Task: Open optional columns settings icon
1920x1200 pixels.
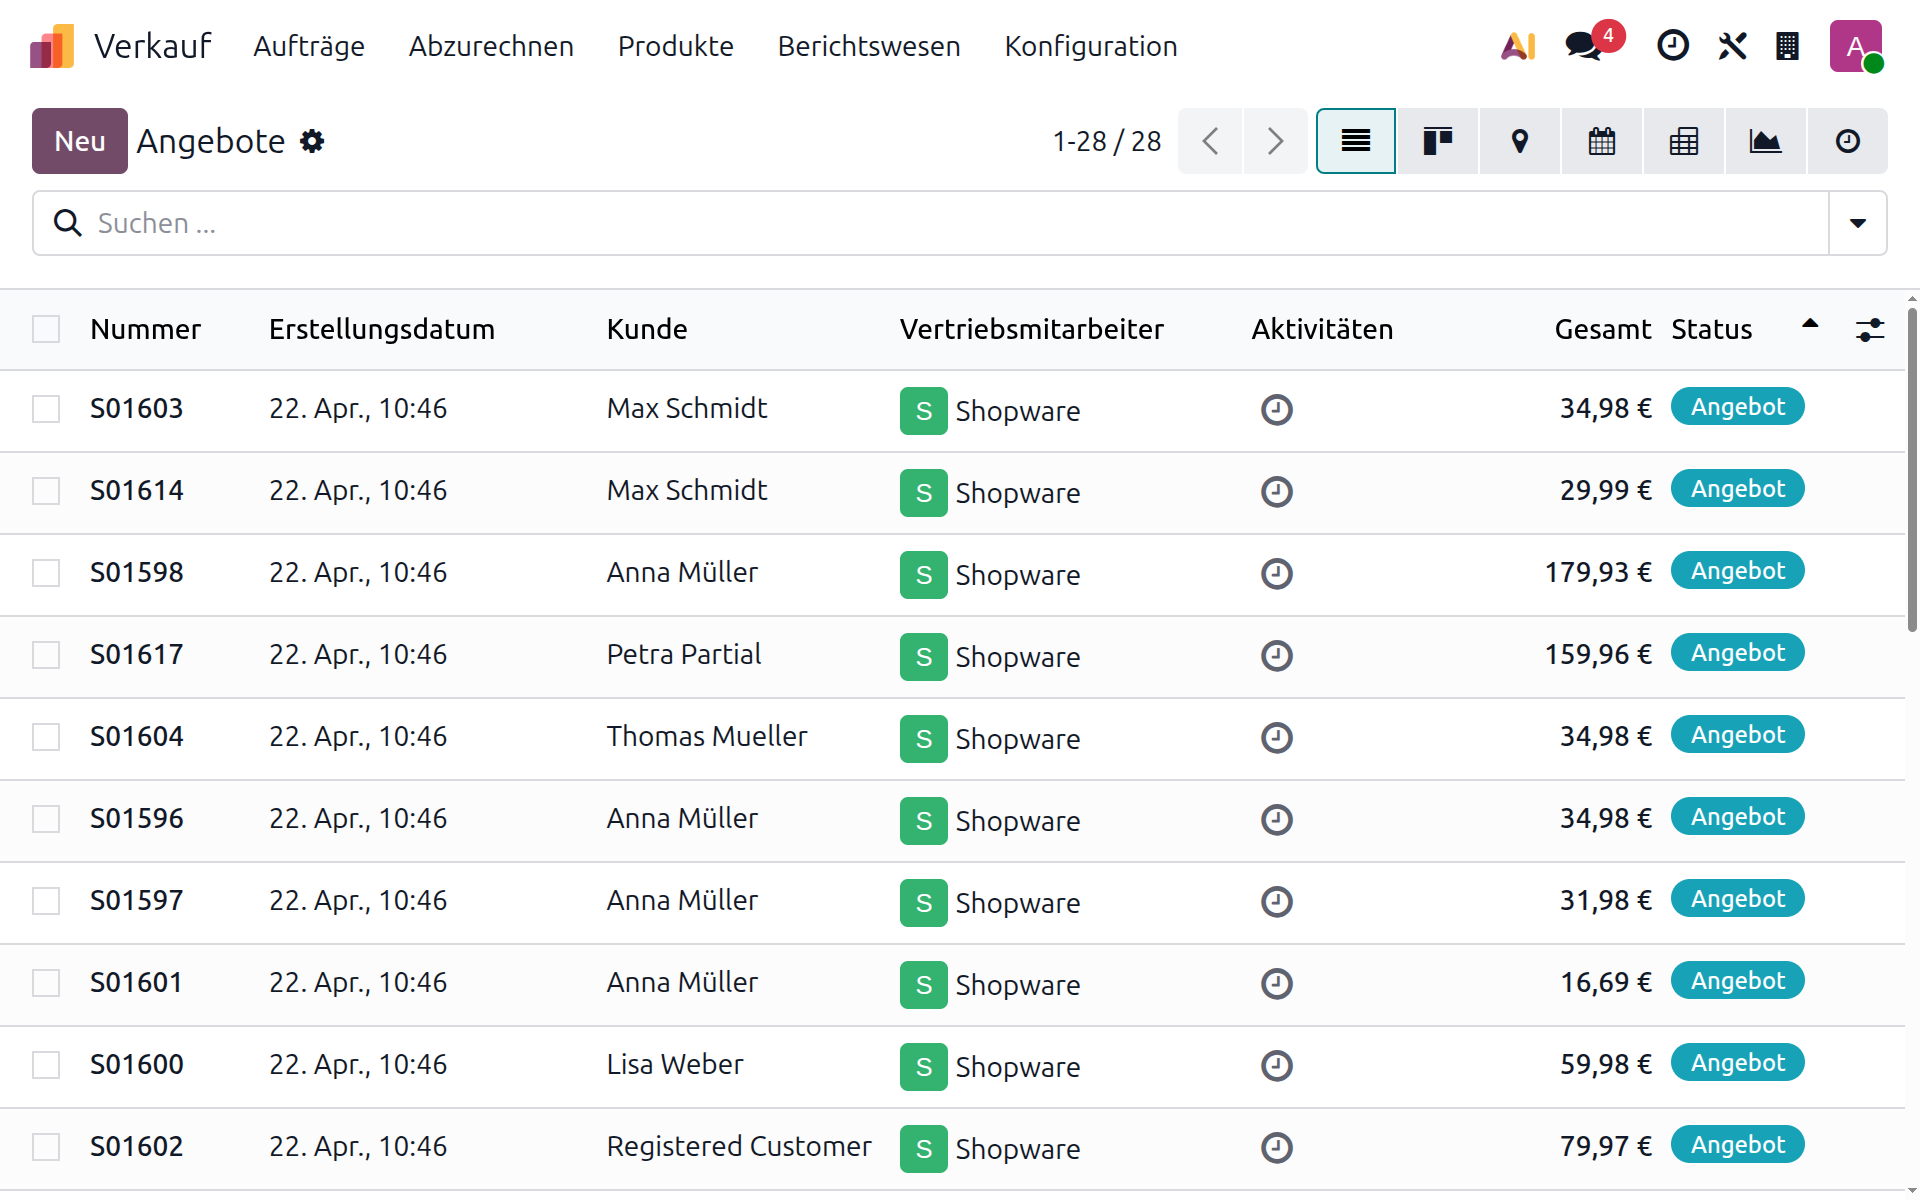Action: point(1870,330)
